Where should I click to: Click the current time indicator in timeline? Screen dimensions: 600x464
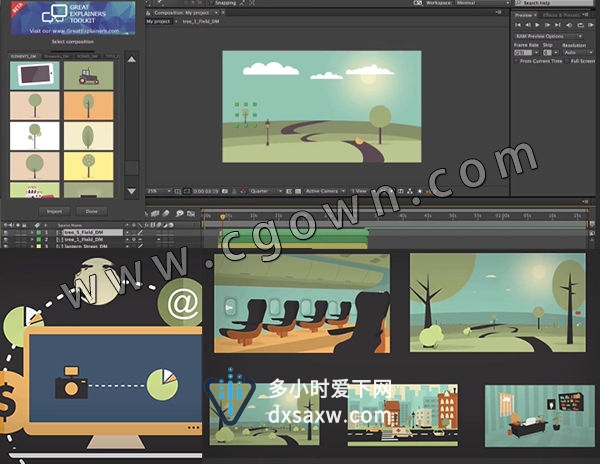(x=223, y=217)
